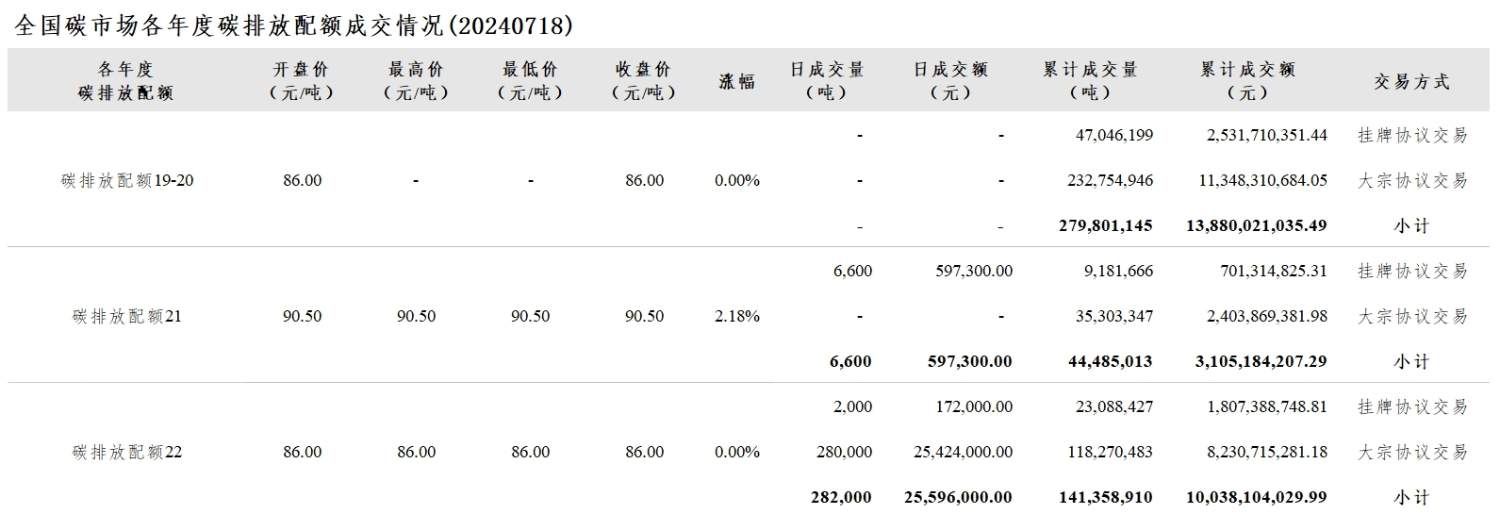Click the 收盘价 column header

point(644,81)
